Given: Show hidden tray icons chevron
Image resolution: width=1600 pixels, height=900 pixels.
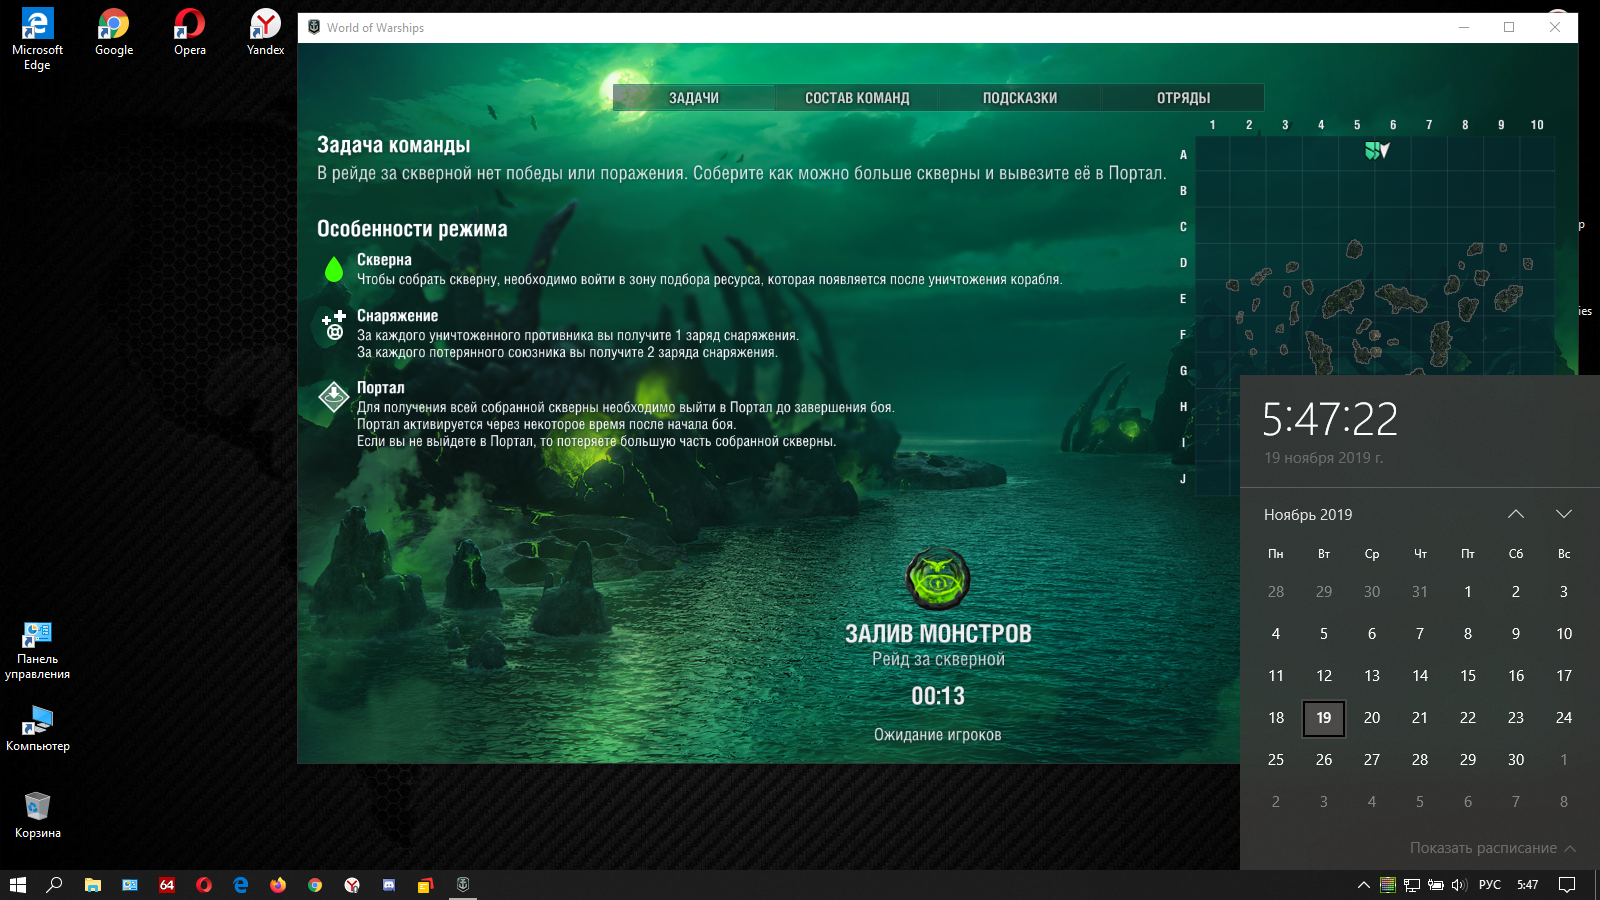Looking at the screenshot, I should (1363, 885).
